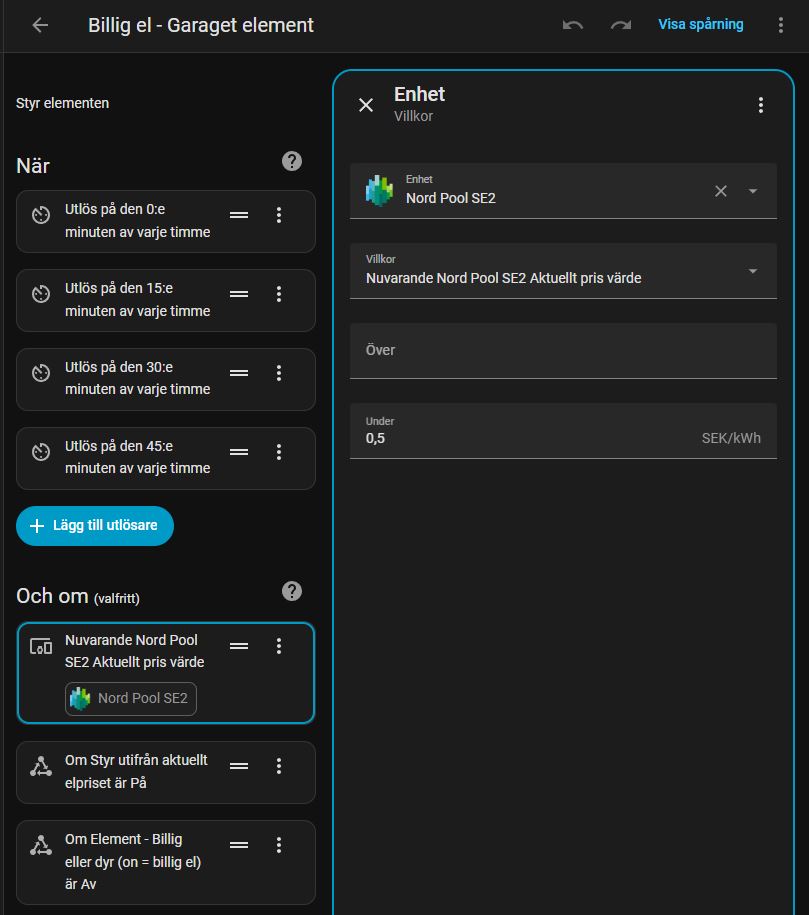Click help icon next to När
This screenshot has height=915, width=809.
point(292,161)
